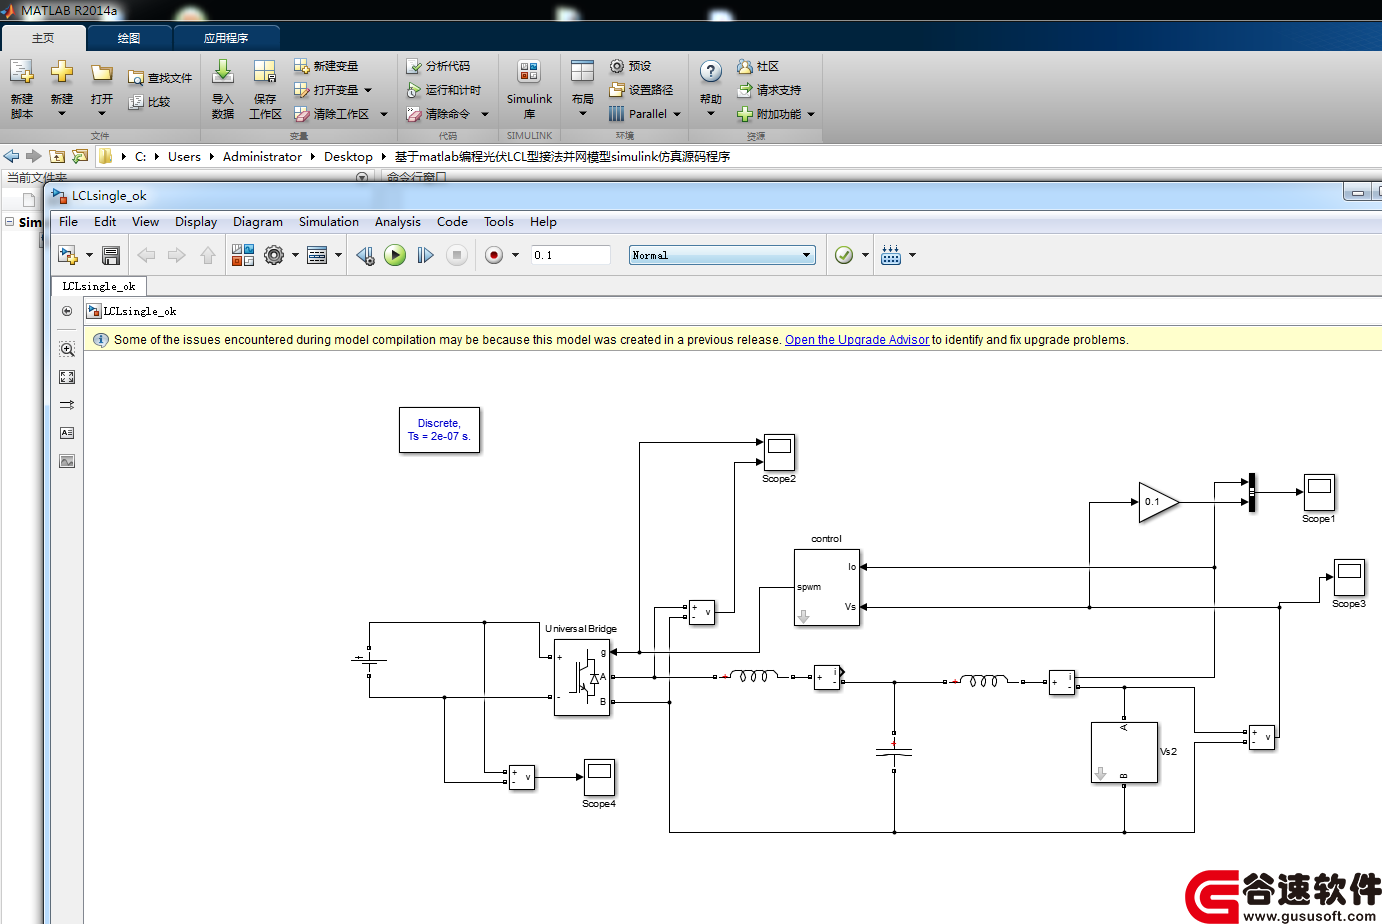The height and width of the screenshot is (924, 1382).
Task: Toggle the Record simulation button
Action: [494, 255]
